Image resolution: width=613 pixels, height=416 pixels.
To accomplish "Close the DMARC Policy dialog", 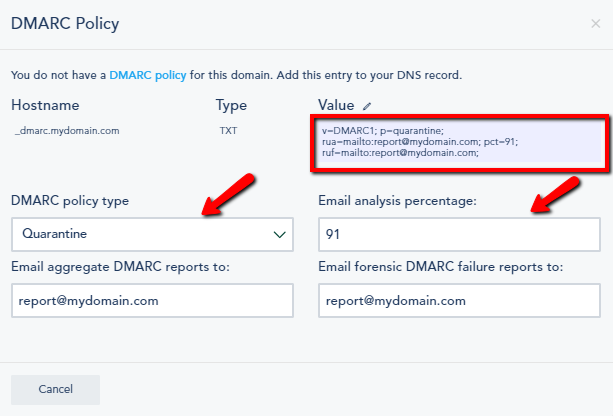I will (595, 22).
